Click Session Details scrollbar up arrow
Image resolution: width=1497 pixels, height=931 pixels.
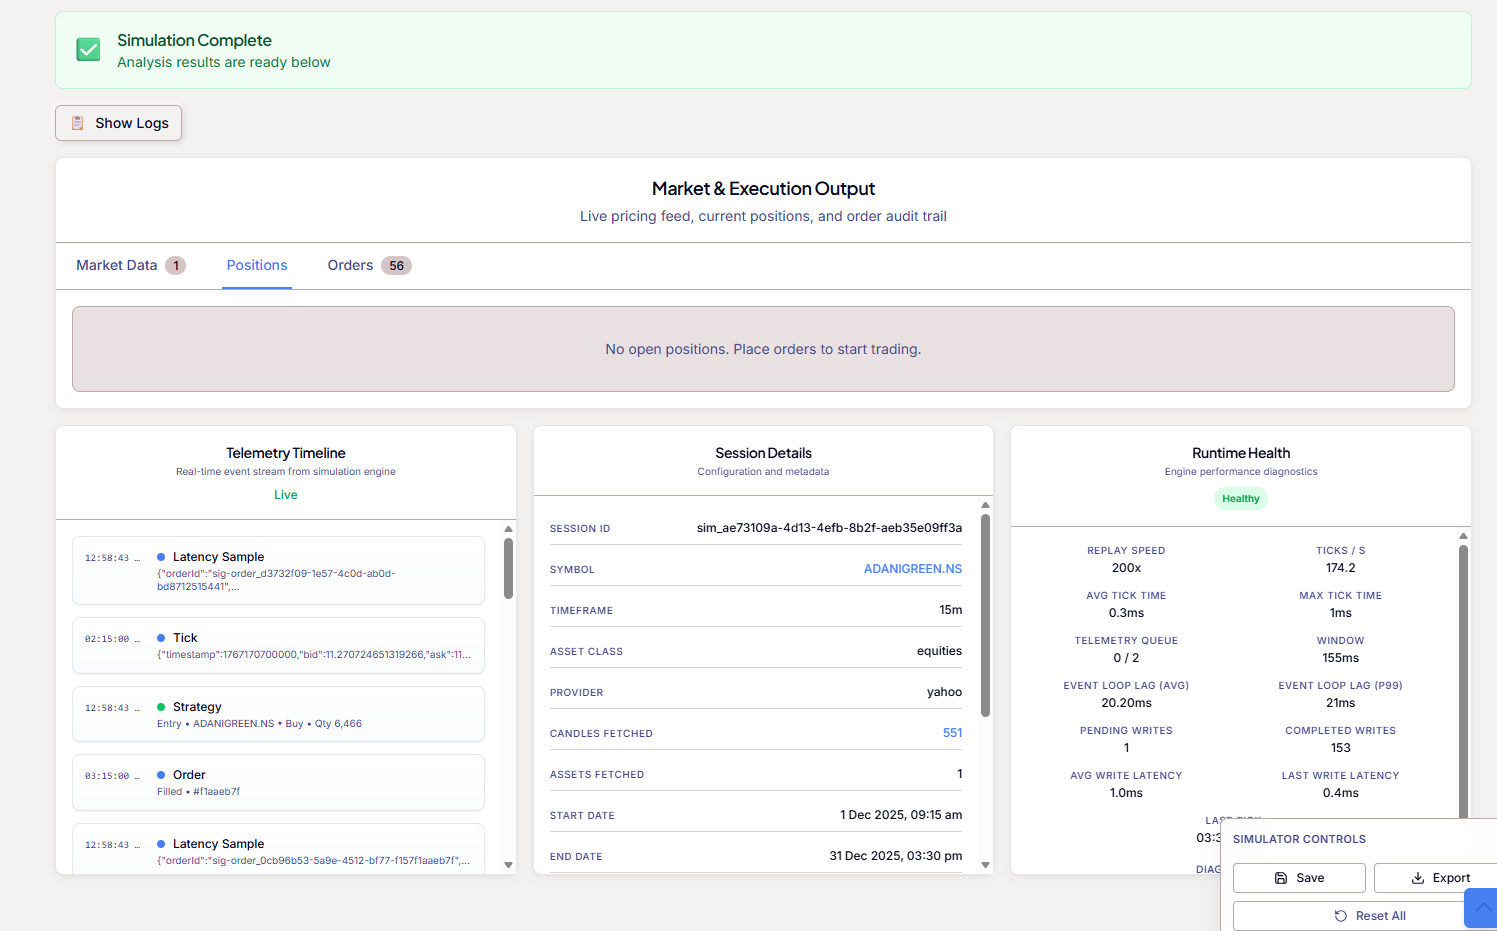click(x=985, y=505)
